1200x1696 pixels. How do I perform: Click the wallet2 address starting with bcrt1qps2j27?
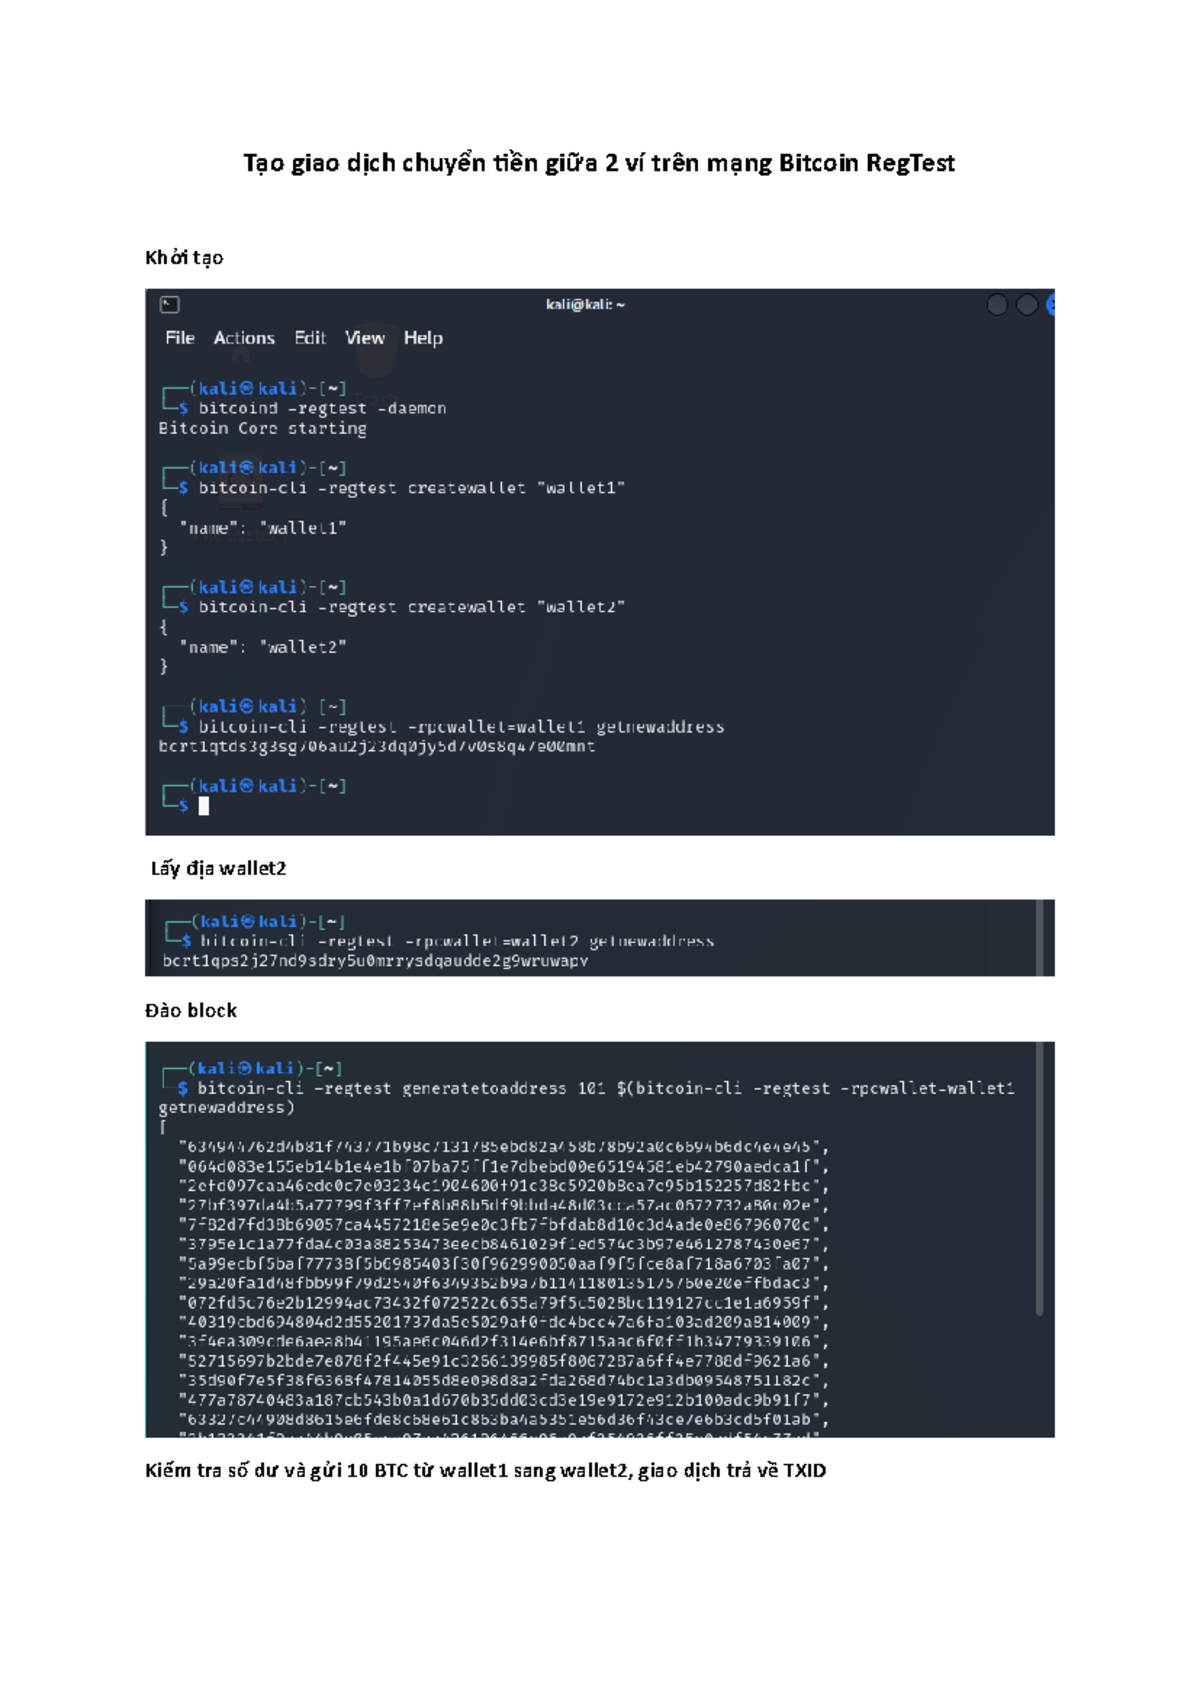pyautogui.click(x=375, y=961)
